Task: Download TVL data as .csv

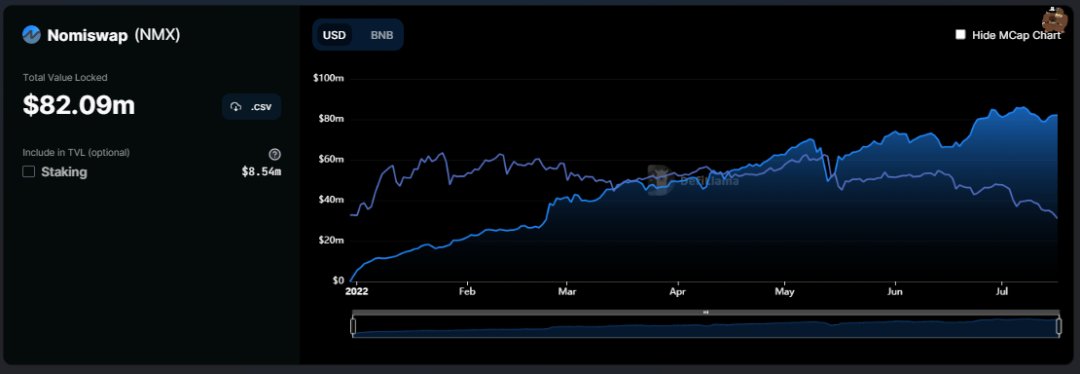Action: [x=251, y=107]
